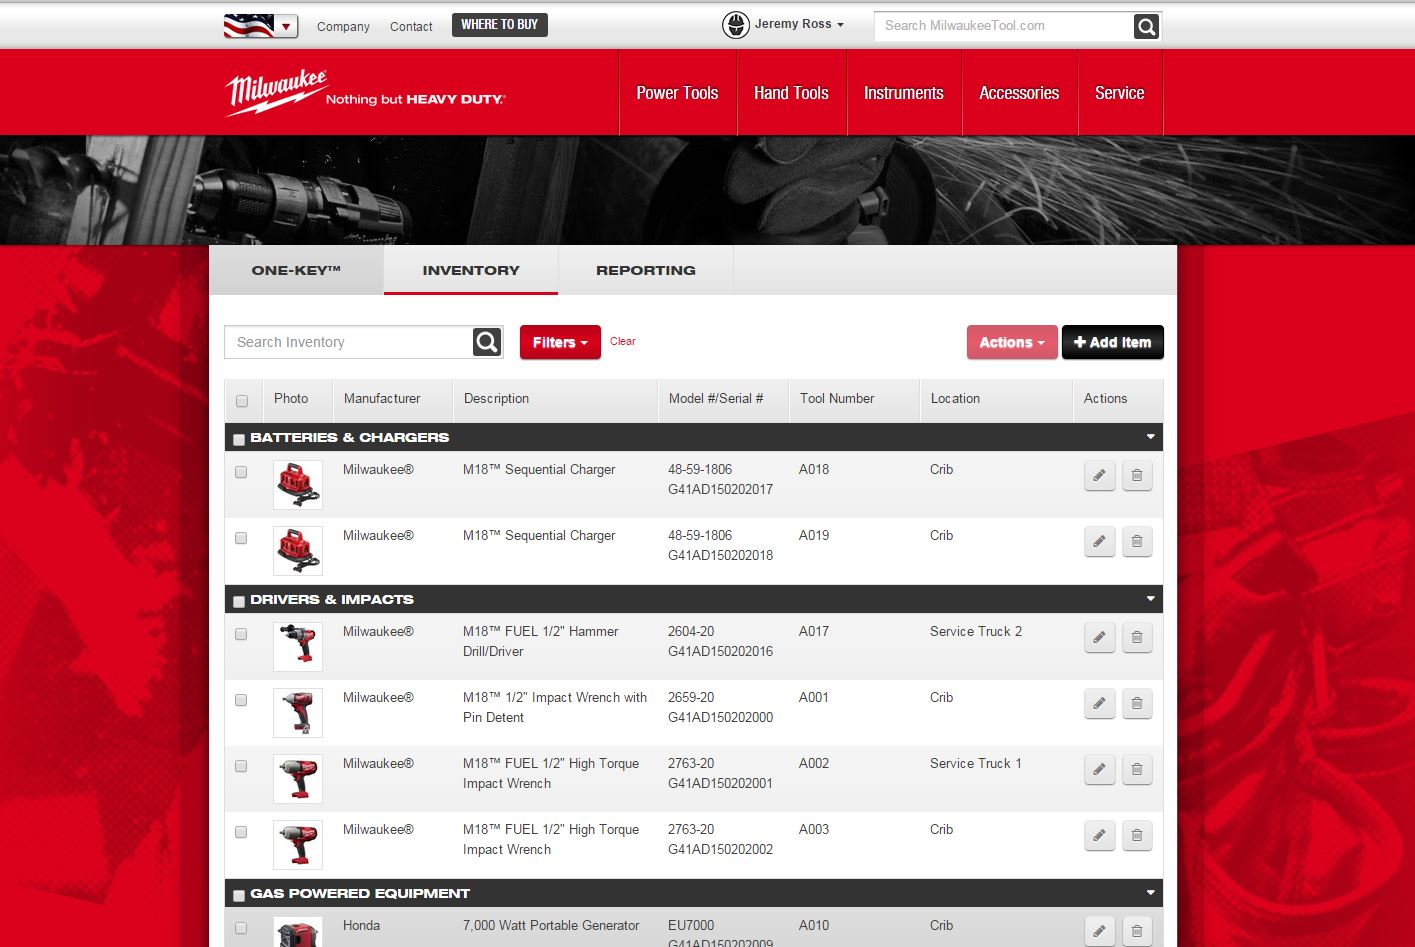Collapse the Batteries & Chargers section arrow
1415x947 pixels.
(1150, 437)
